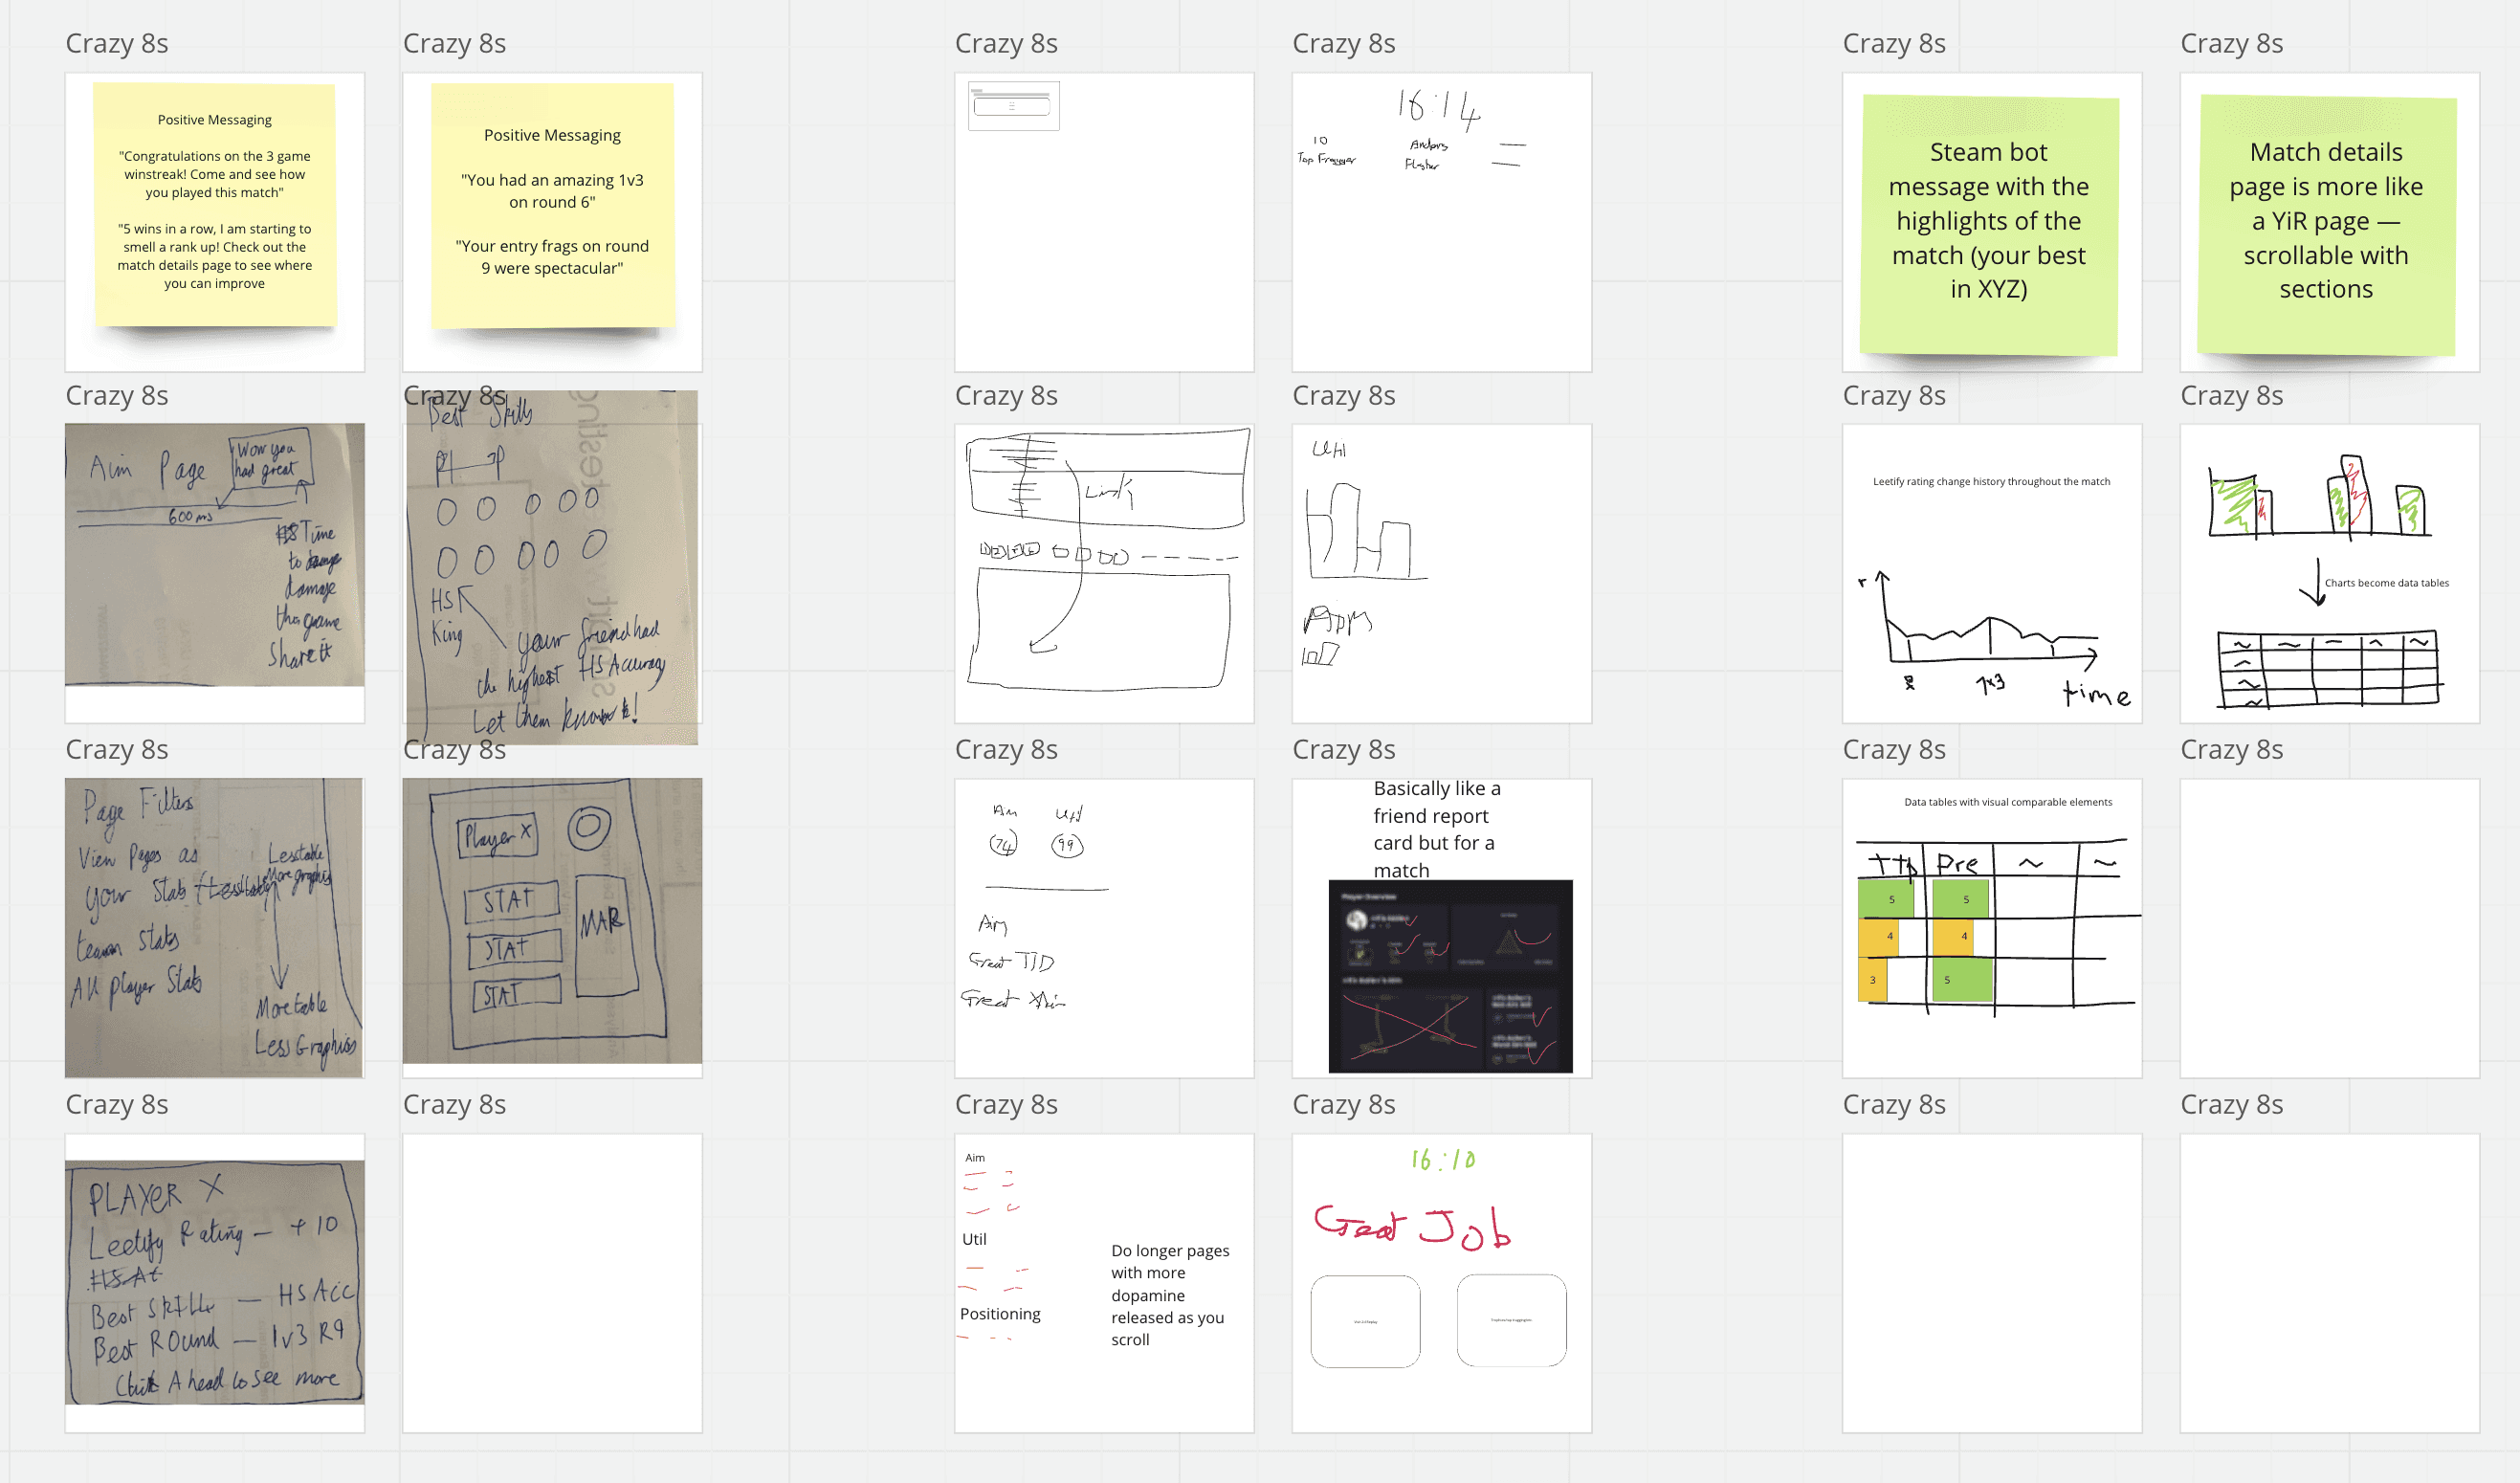
Task: Click the 'Crazy 8s' title above the rating history chart frame
Action: pyautogui.click(x=1894, y=396)
